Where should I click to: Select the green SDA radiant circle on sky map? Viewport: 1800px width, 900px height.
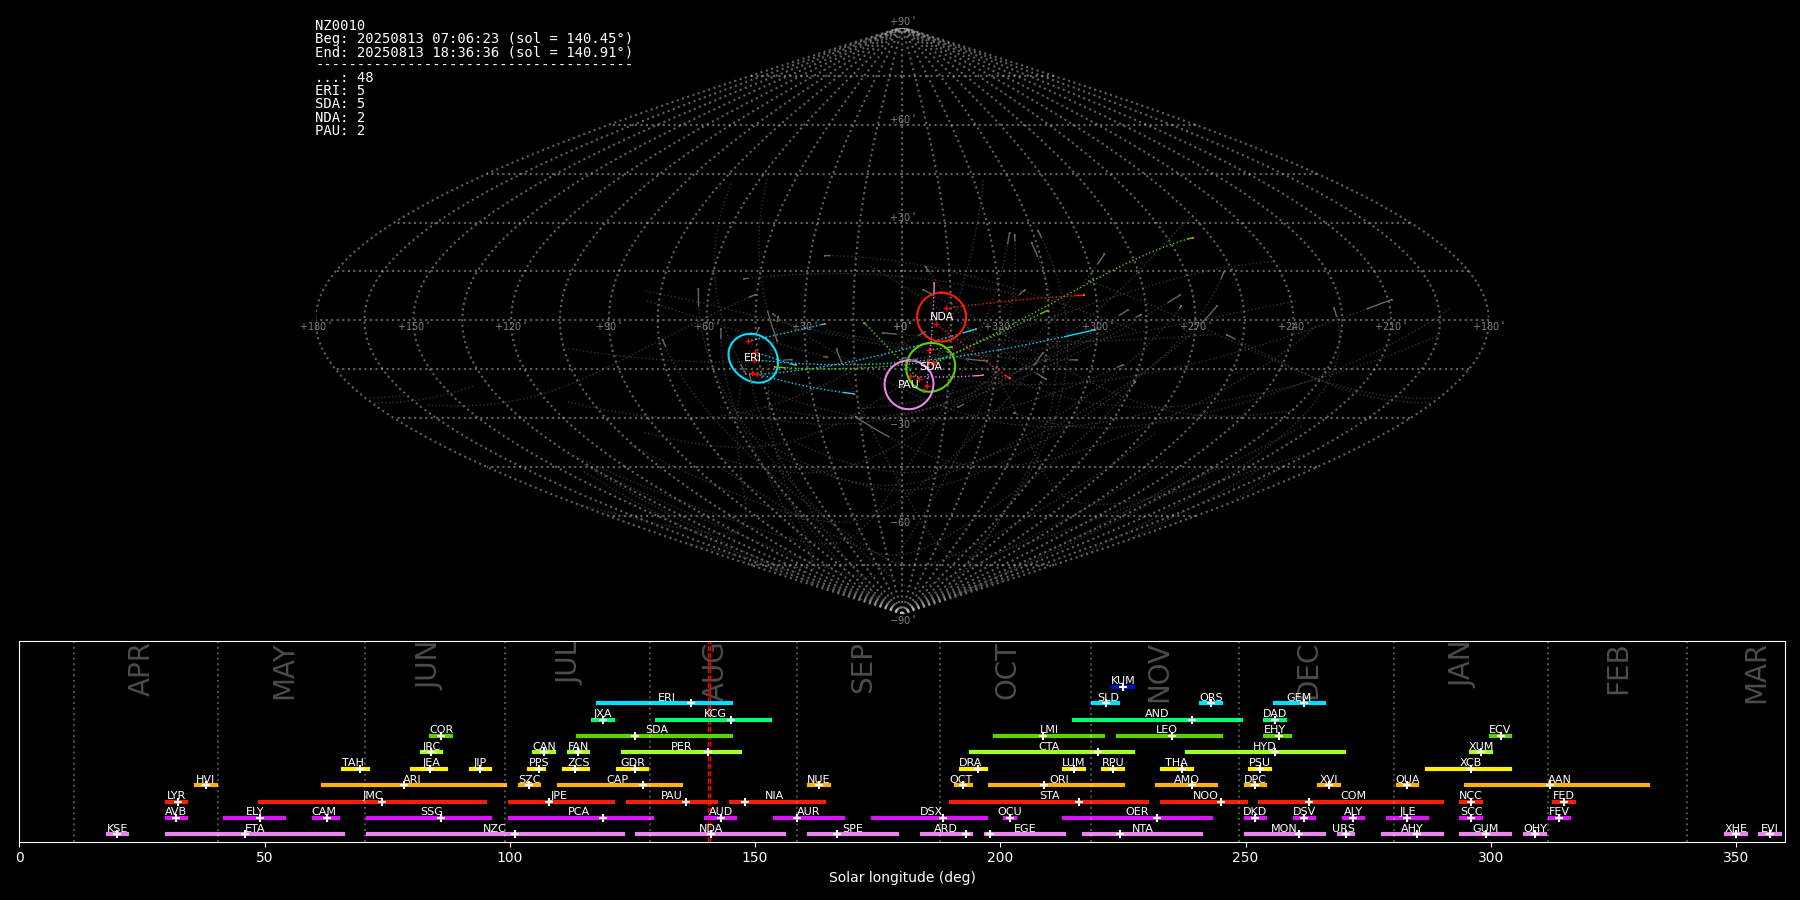click(931, 367)
